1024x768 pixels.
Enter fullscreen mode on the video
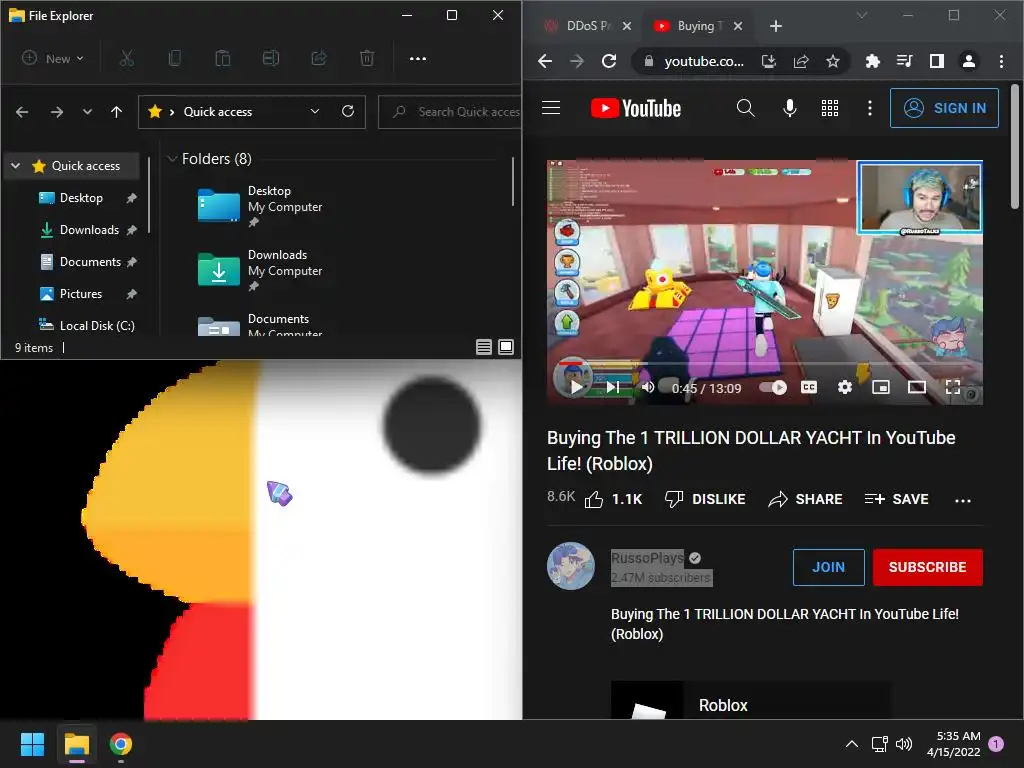pyautogui.click(x=953, y=387)
